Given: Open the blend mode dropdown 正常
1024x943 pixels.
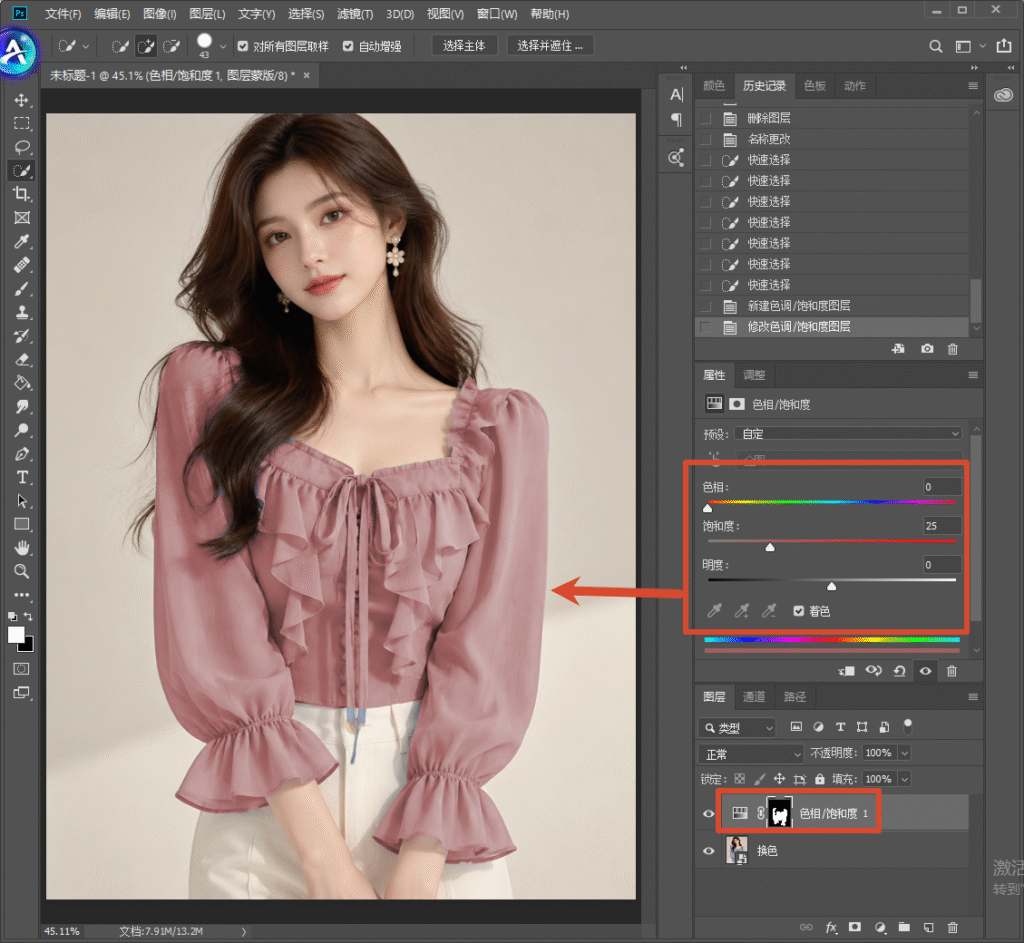Looking at the screenshot, I should point(750,754).
